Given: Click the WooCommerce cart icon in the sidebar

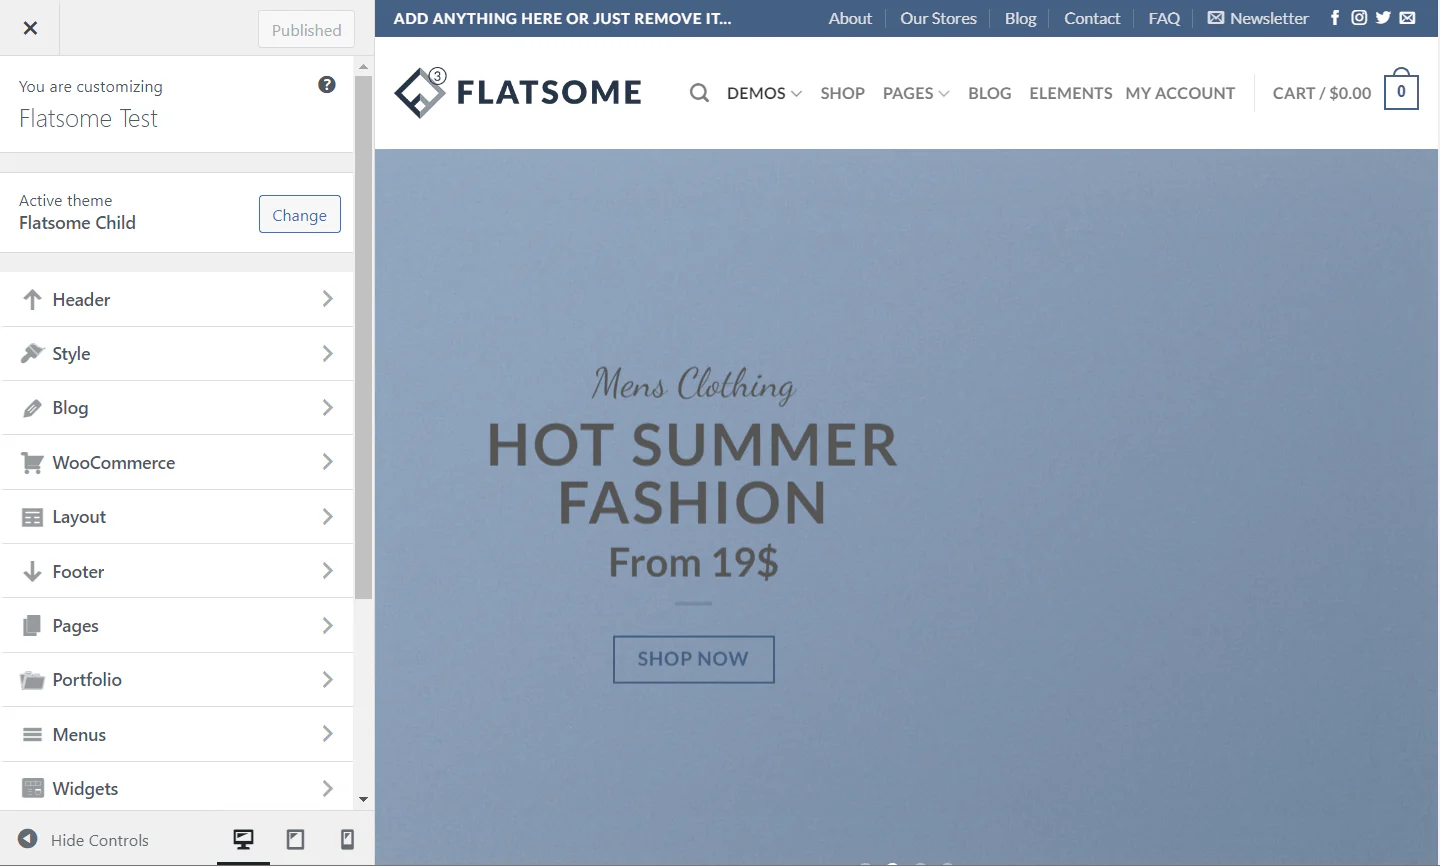Looking at the screenshot, I should coord(30,462).
